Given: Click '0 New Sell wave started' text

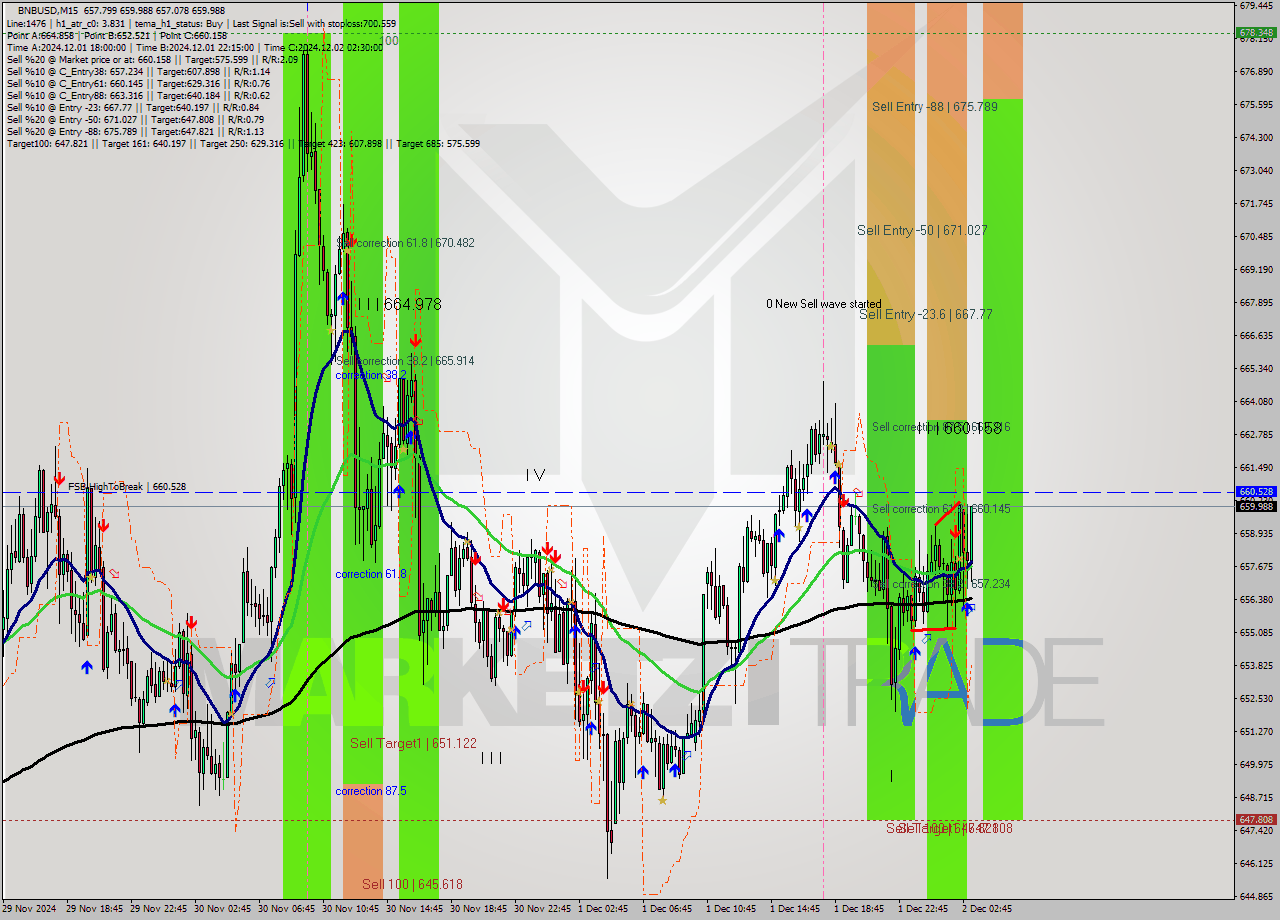Looking at the screenshot, I should pyautogui.click(x=824, y=304).
